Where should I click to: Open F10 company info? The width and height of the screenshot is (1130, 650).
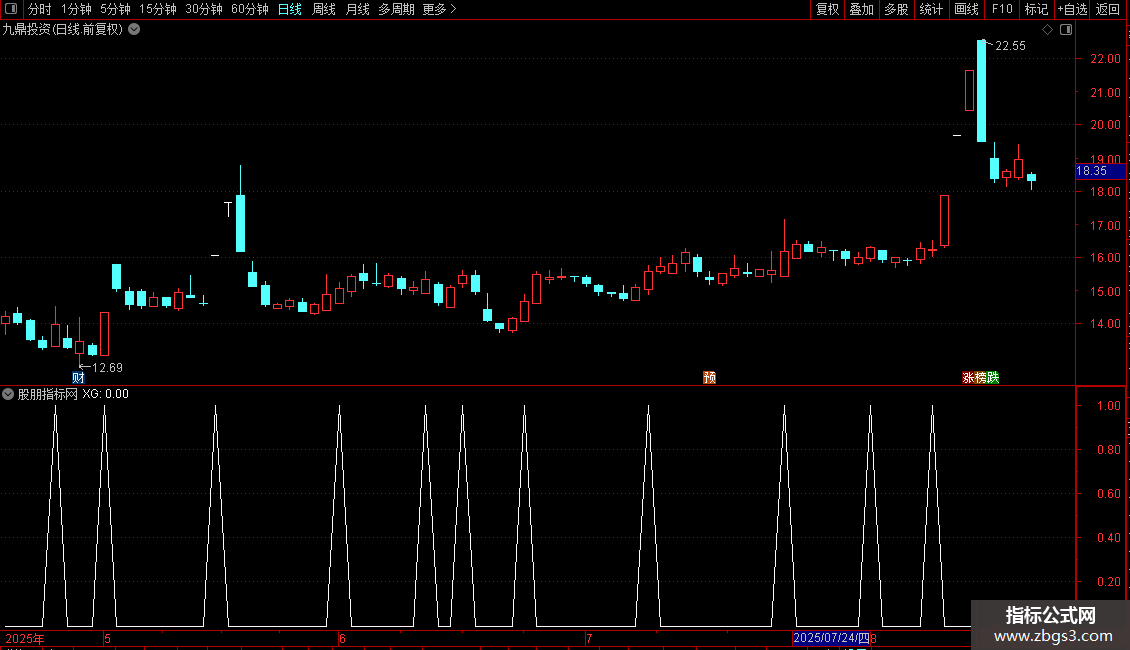(x=1002, y=9)
